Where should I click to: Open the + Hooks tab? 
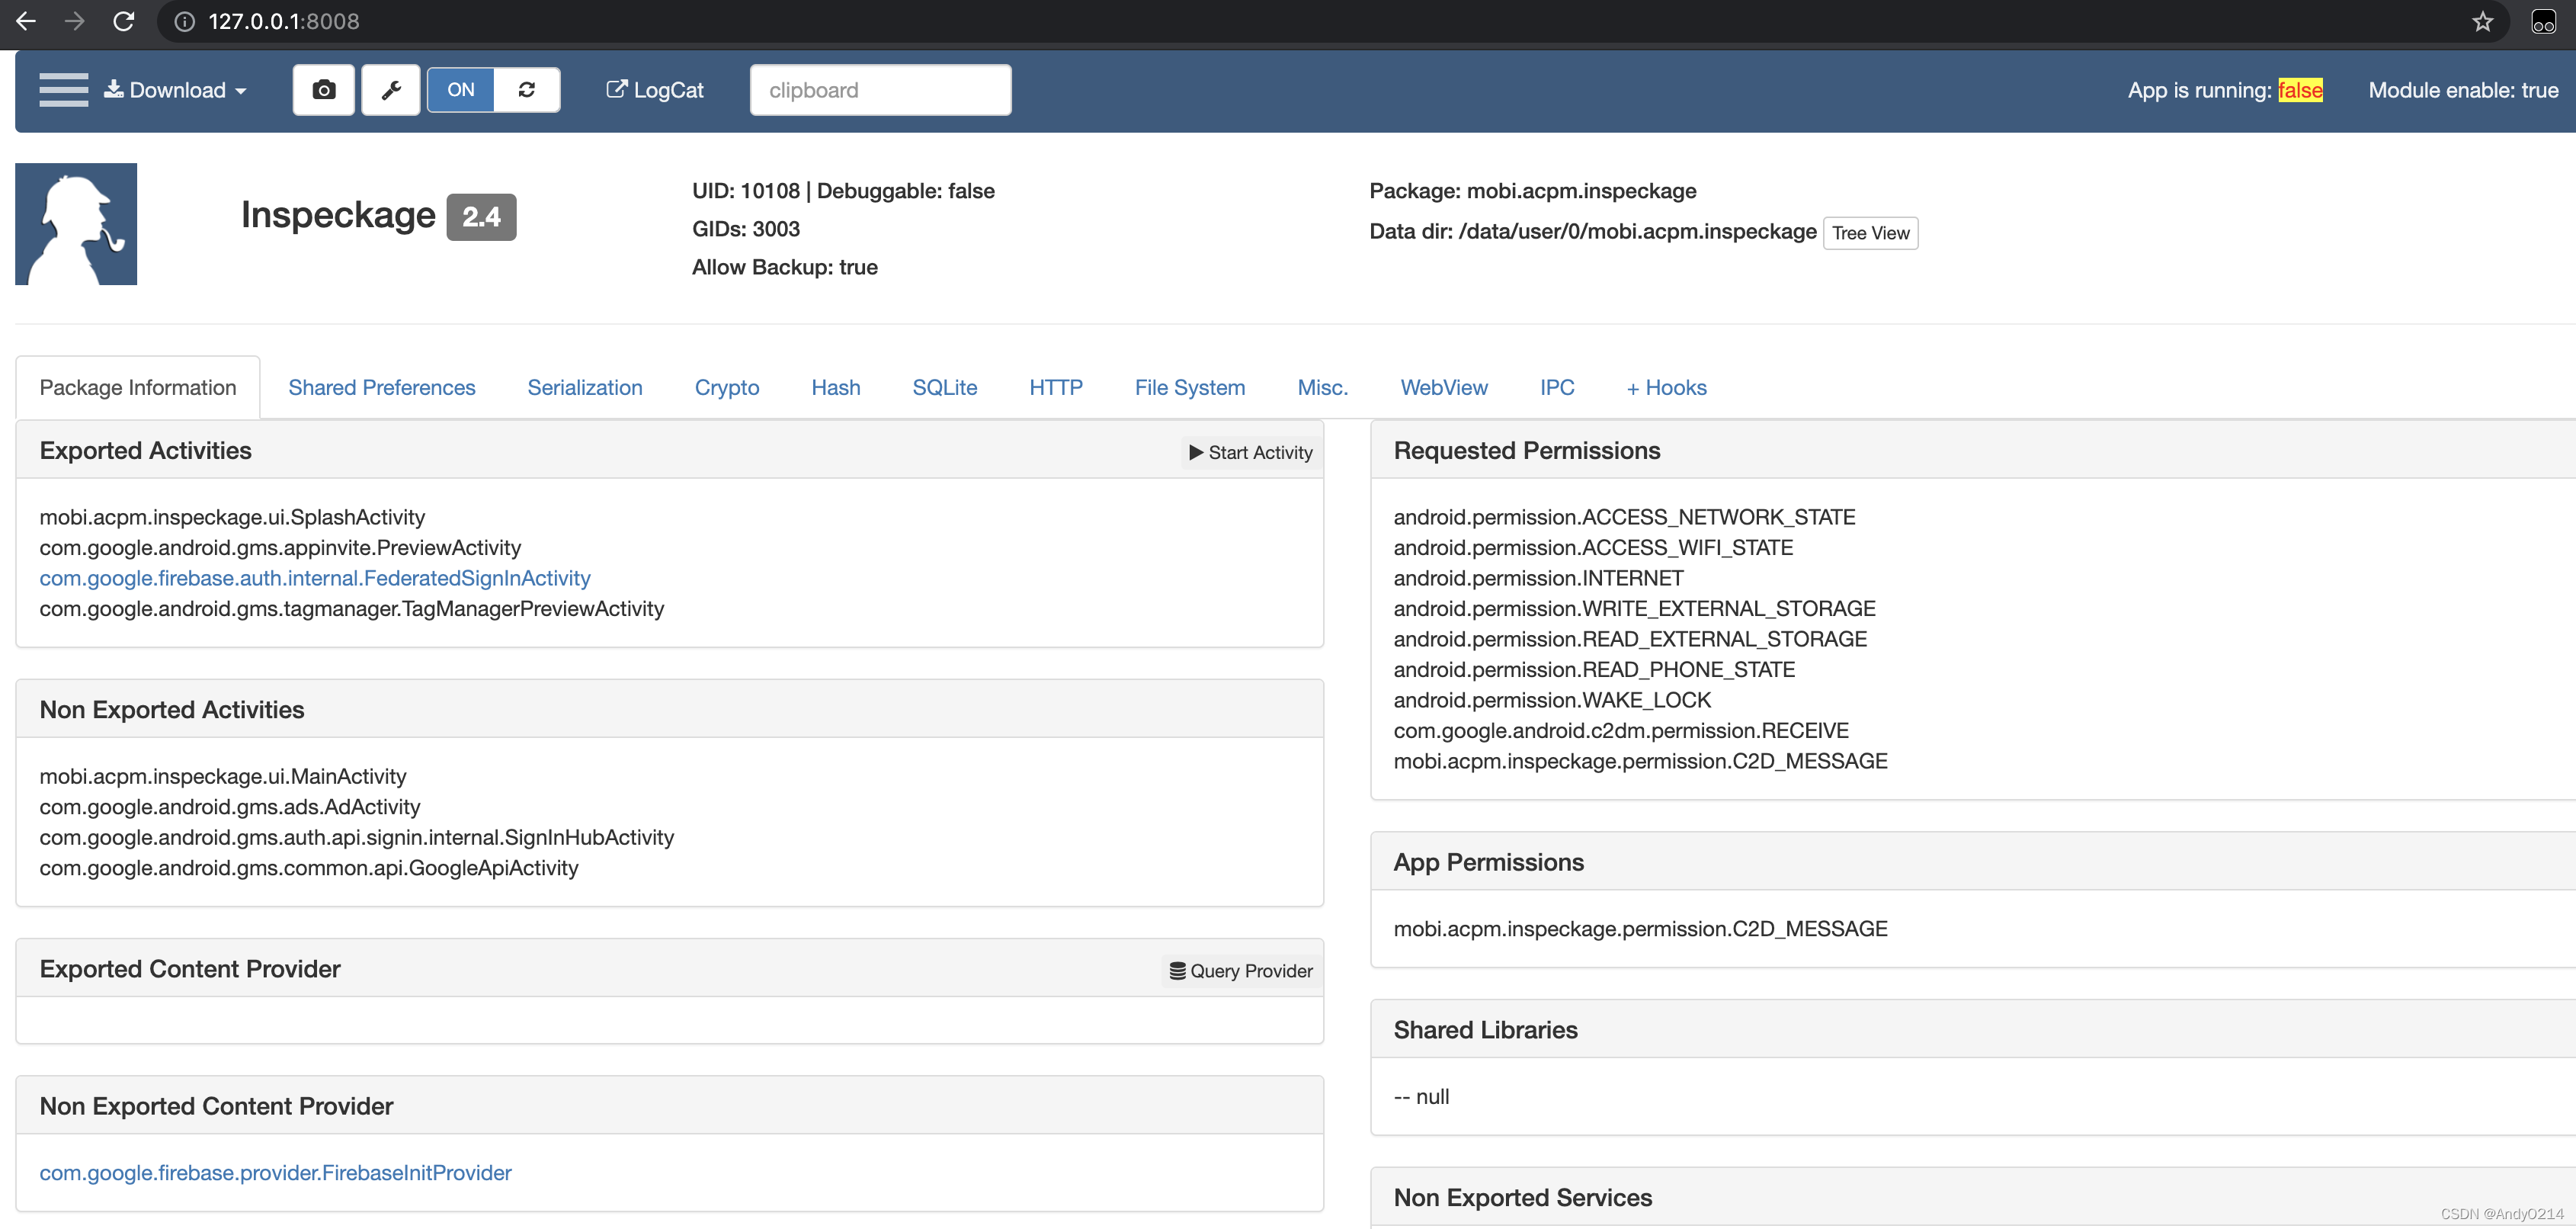pos(1666,387)
